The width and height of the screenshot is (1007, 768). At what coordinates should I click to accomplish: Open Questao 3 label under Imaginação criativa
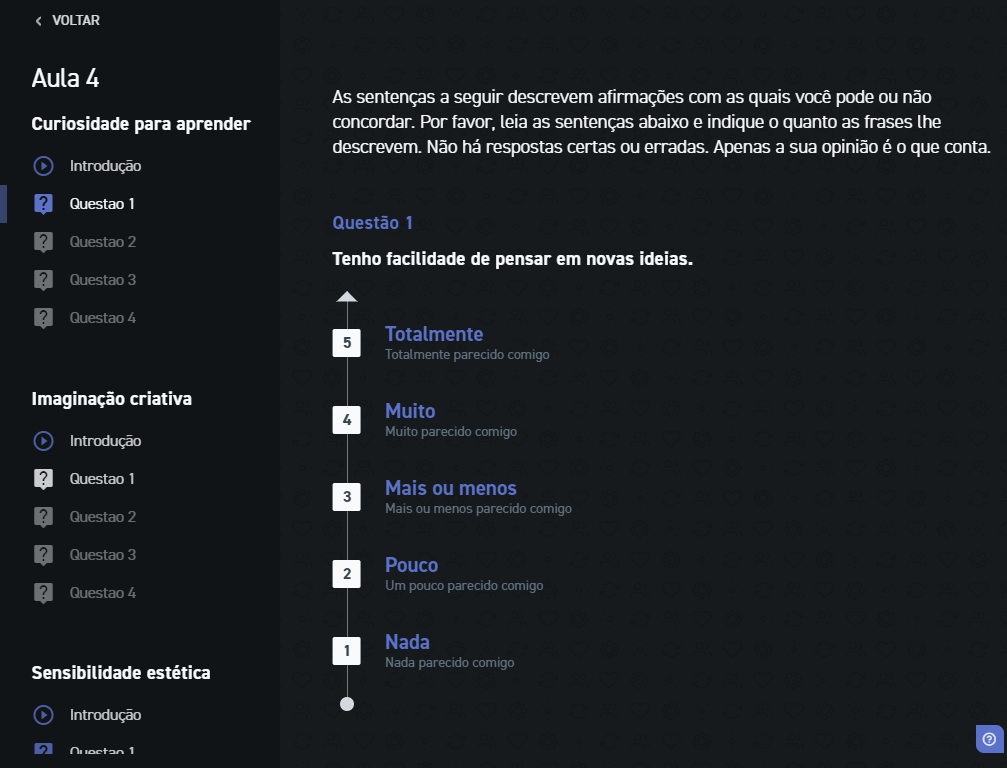coord(103,554)
